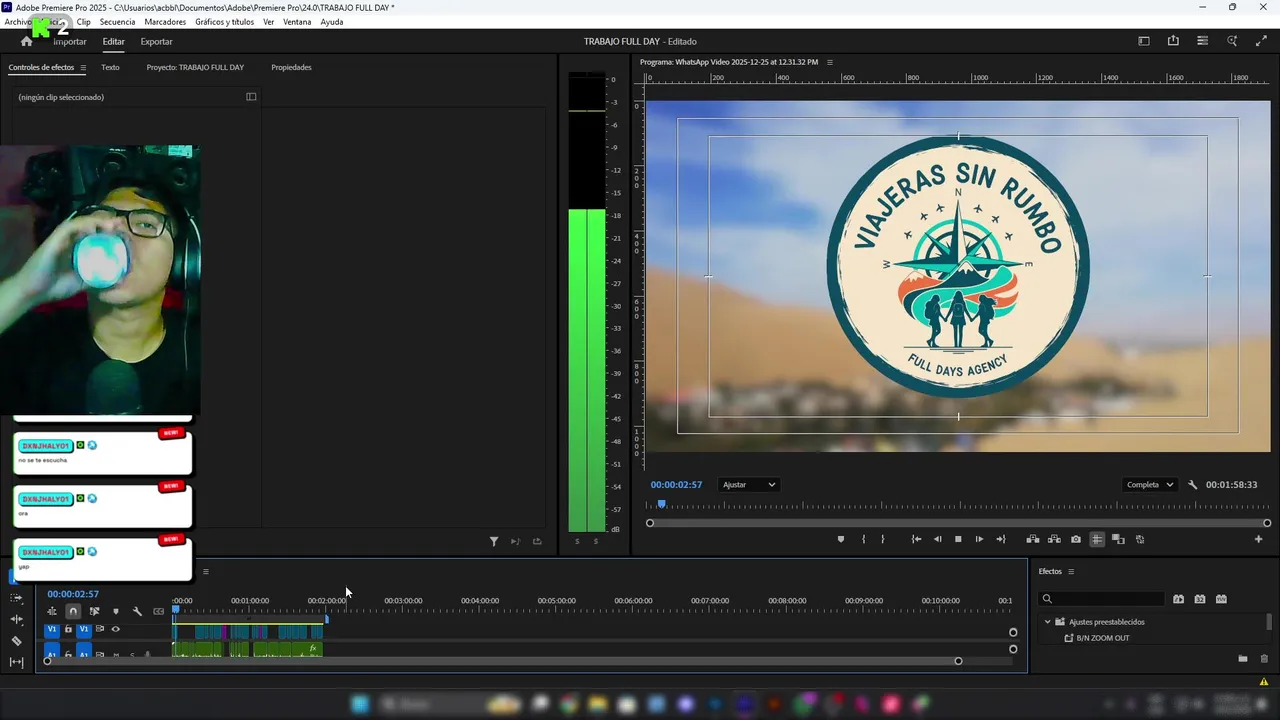Toggle comparison view button

1118,539
